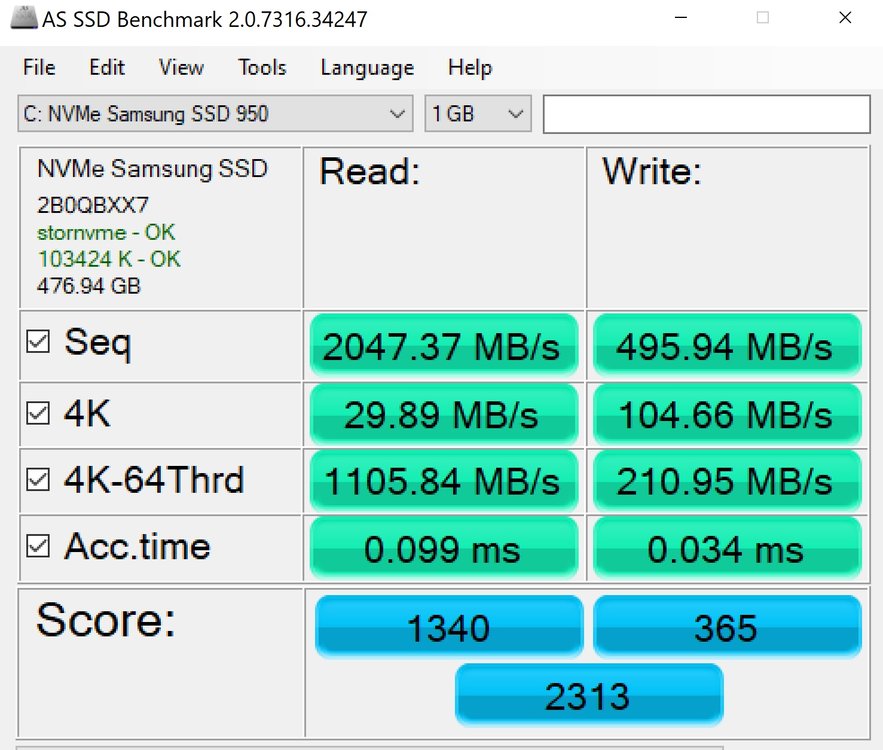Click the read score 1340 bar
This screenshot has height=750, width=883.
pos(448,627)
